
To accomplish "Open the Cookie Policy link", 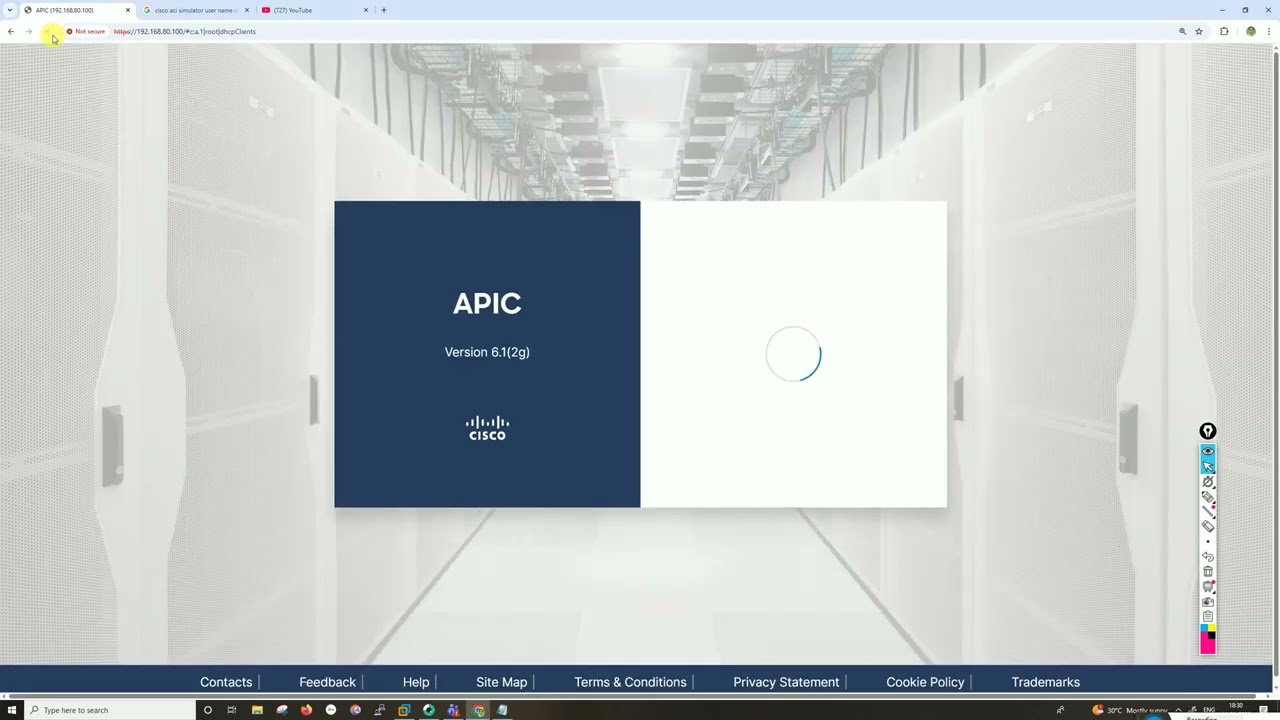I will pyautogui.click(x=925, y=682).
